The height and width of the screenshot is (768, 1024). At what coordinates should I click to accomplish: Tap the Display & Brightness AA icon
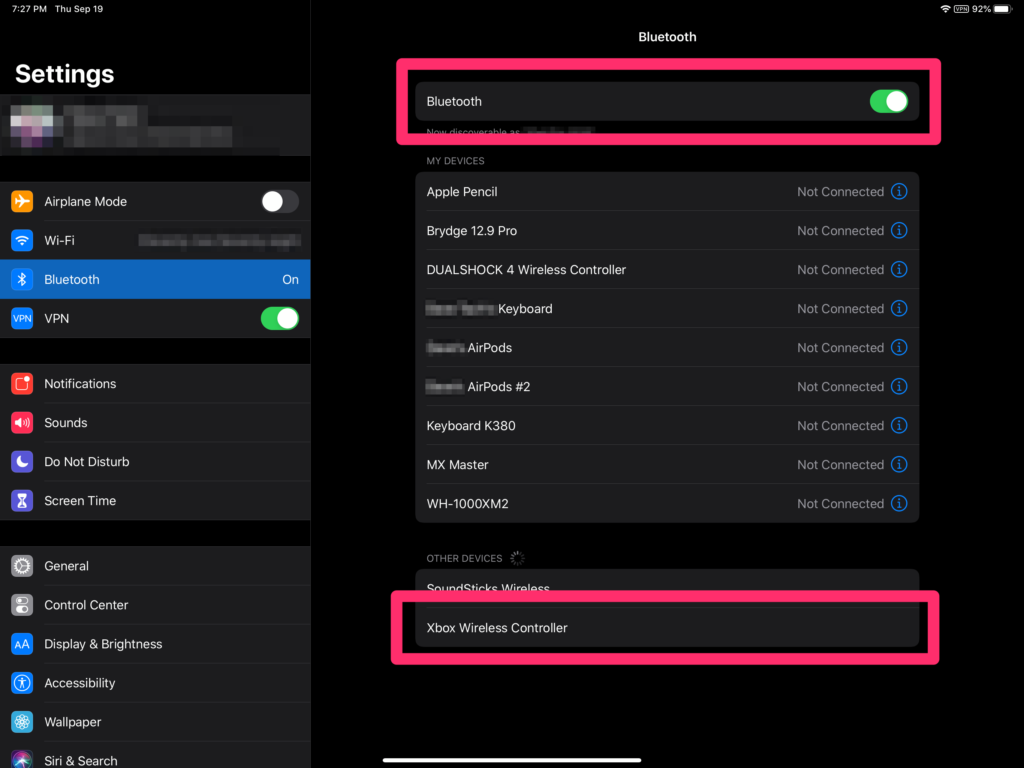(22, 644)
